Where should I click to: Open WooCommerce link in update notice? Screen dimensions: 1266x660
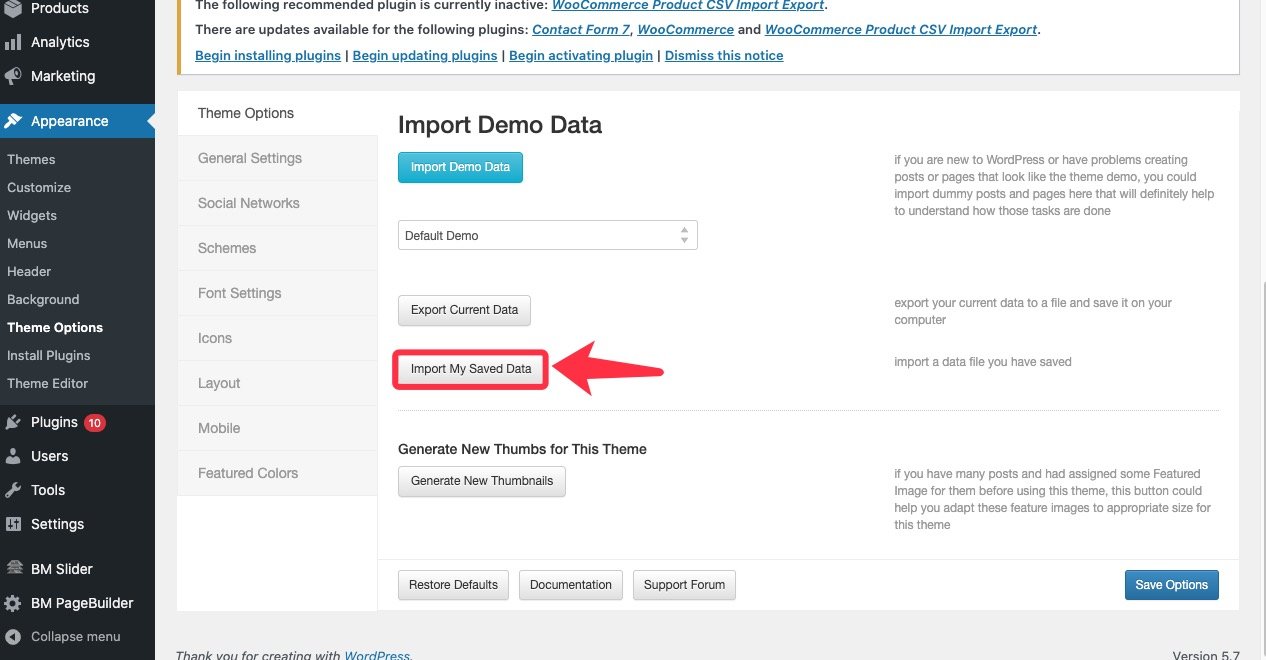686,29
